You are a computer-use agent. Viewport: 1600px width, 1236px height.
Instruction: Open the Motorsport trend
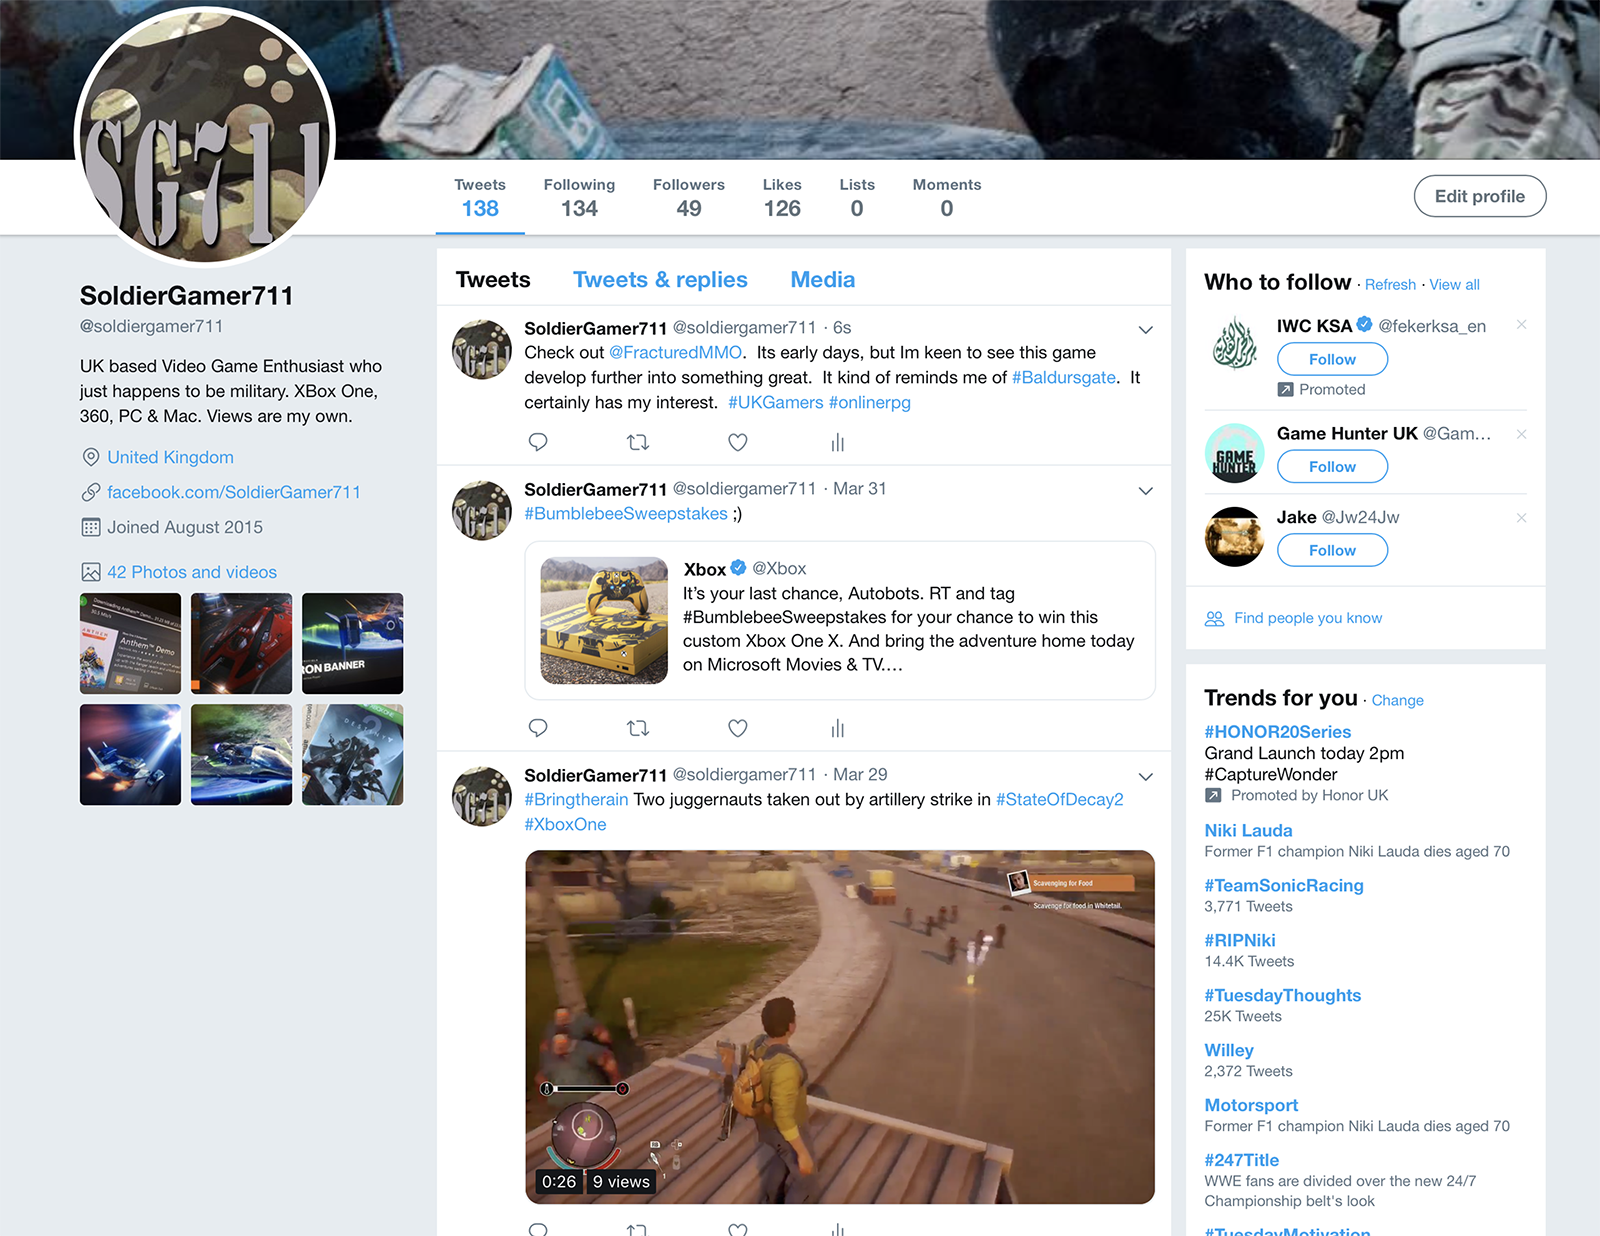coord(1251,1106)
